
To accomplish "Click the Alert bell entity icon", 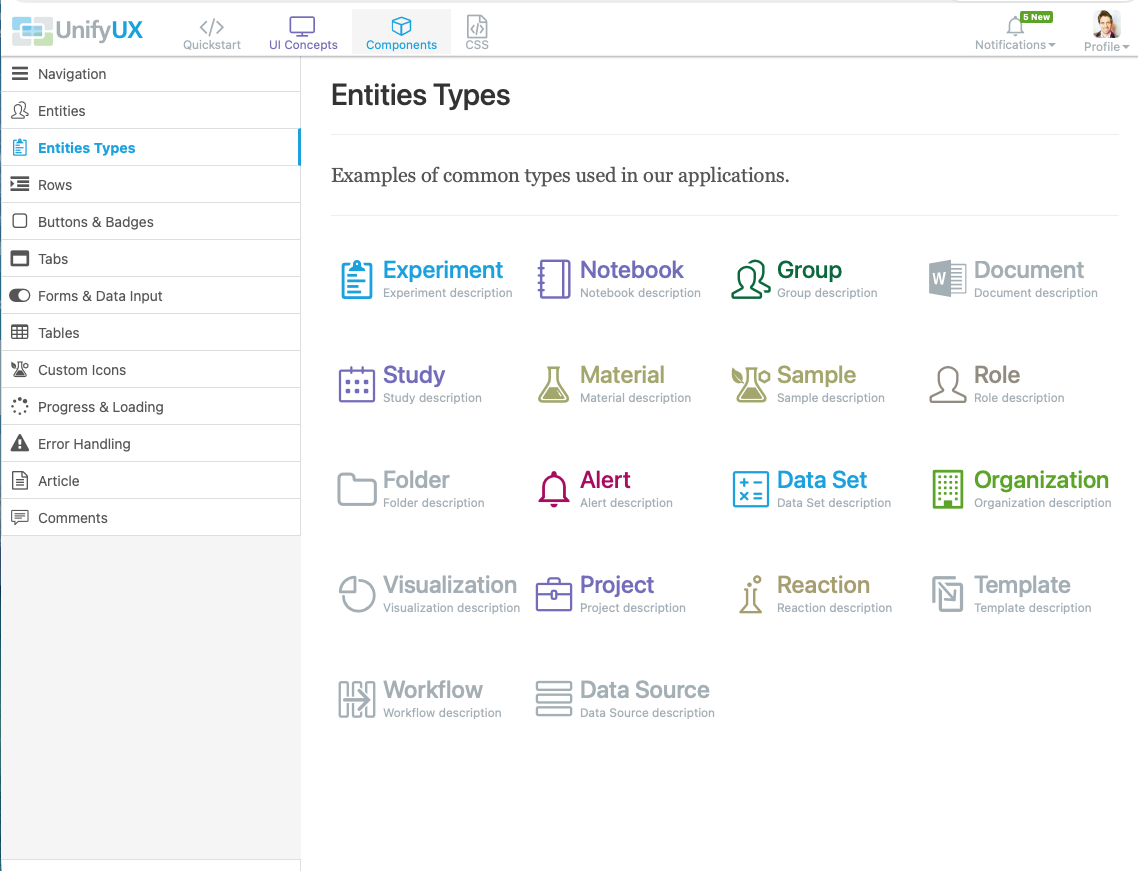I will point(553,489).
